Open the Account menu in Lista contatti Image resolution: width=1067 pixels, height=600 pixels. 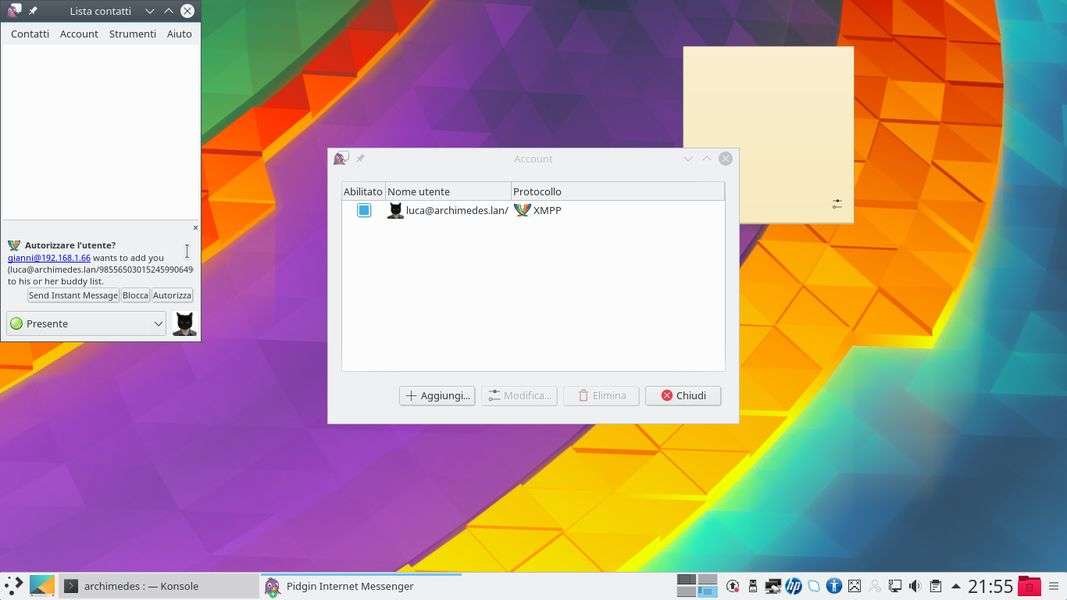point(79,33)
